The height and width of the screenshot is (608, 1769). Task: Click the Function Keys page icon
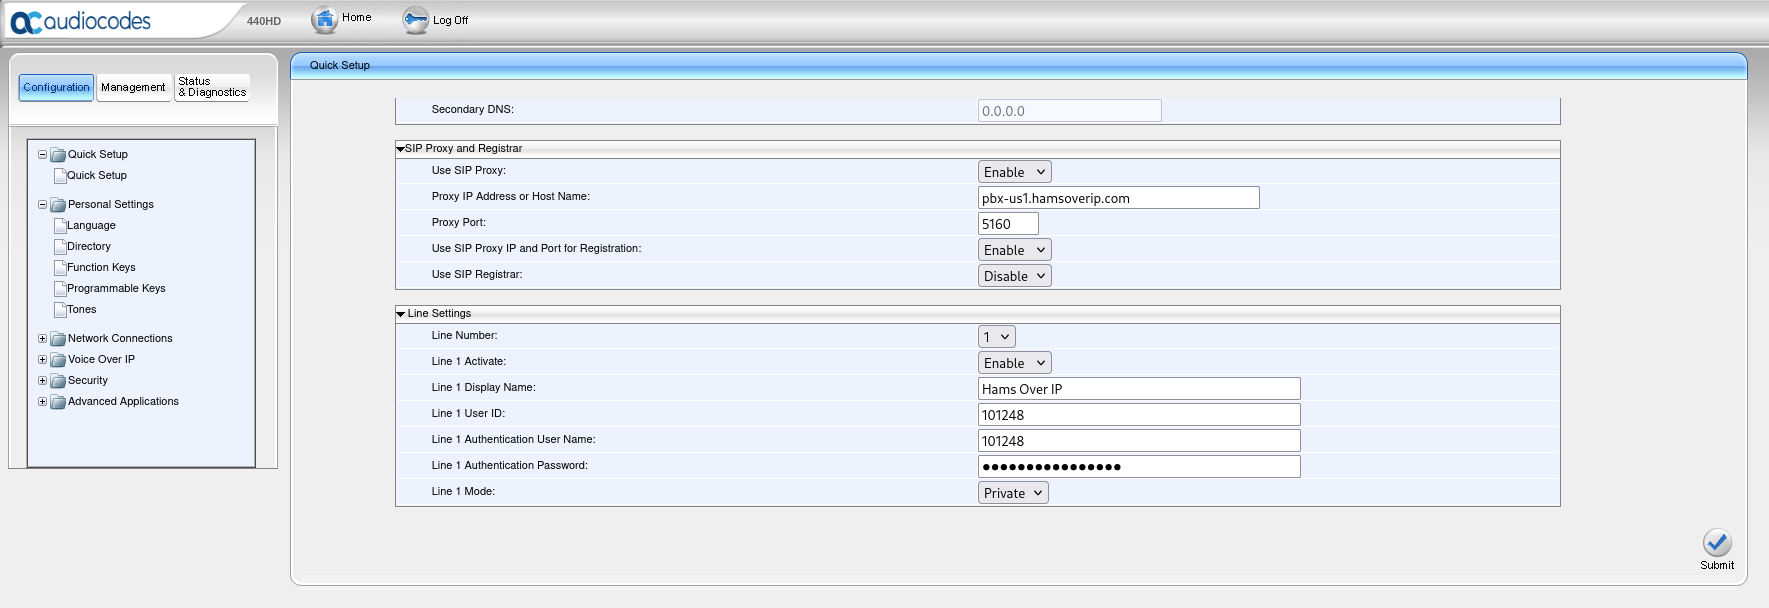60,268
